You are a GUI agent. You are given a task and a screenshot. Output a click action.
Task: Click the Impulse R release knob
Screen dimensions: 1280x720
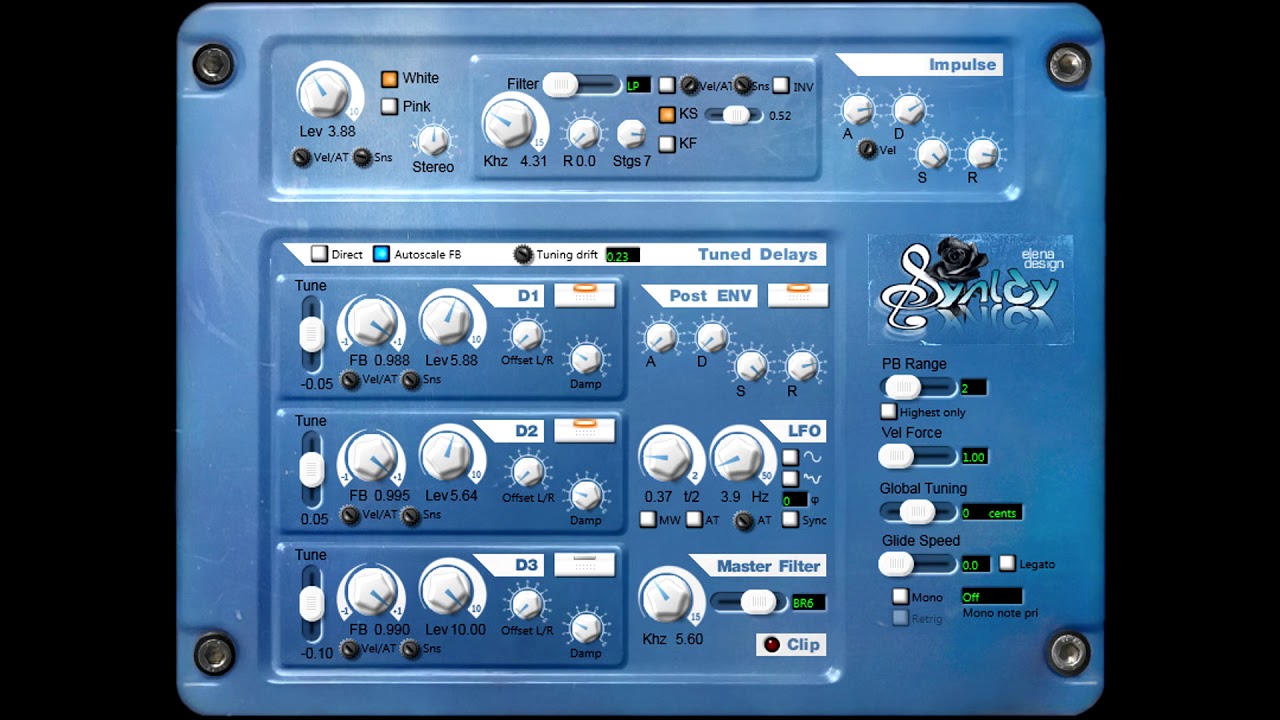(x=982, y=153)
